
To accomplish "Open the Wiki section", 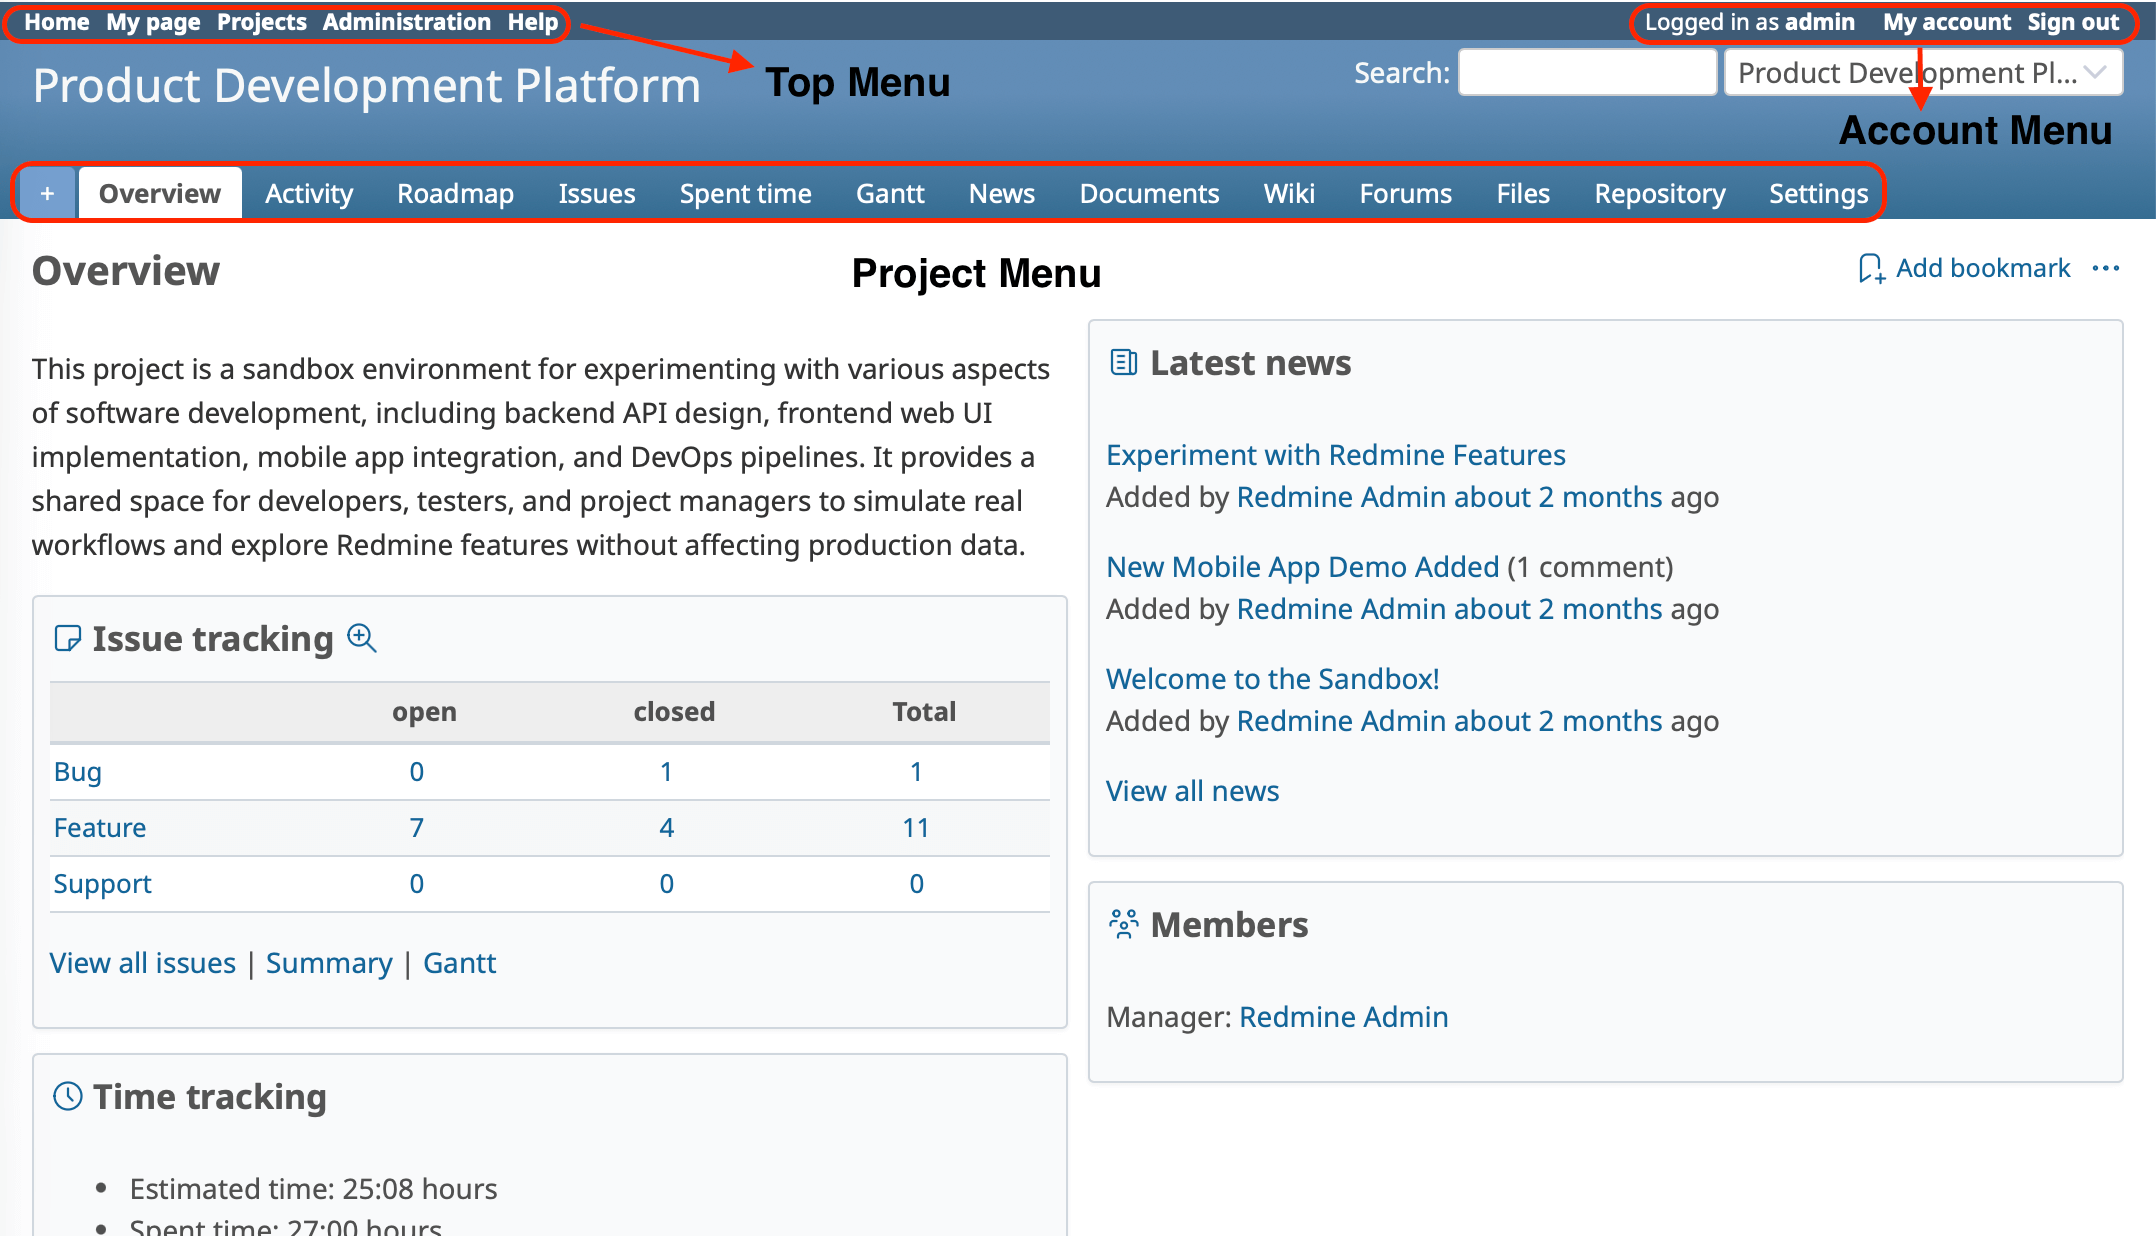I will tap(1288, 192).
